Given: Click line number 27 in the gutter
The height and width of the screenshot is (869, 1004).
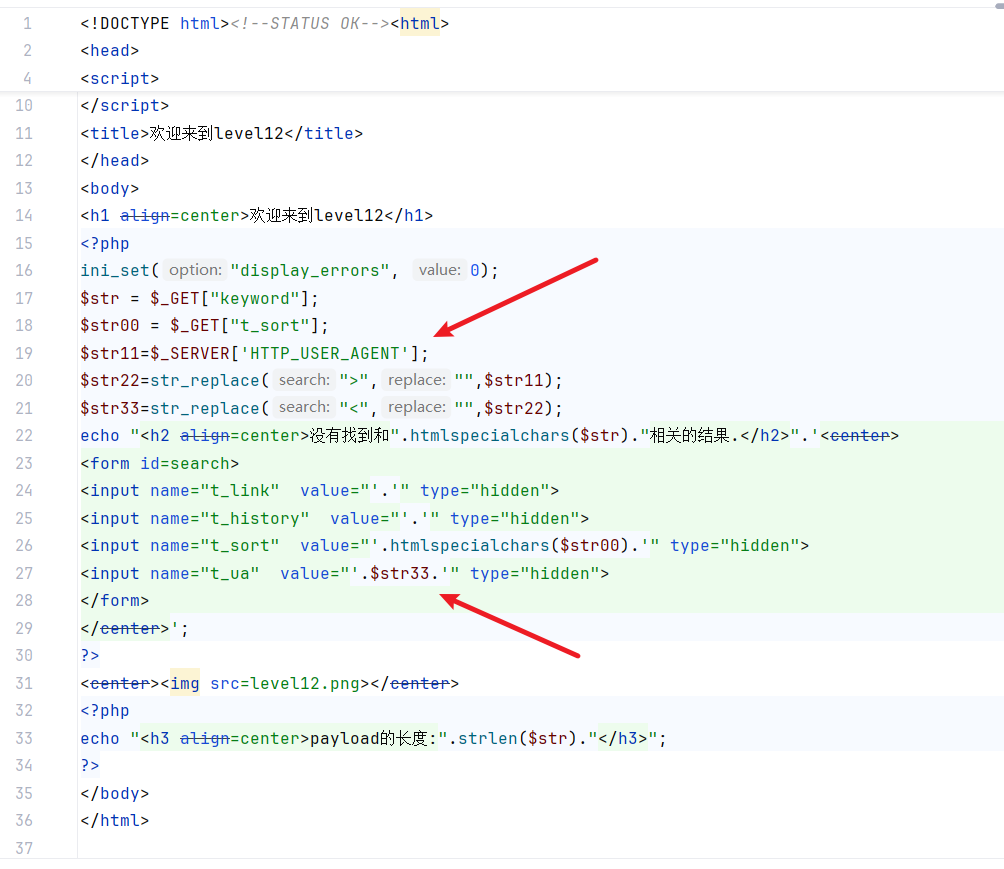Looking at the screenshot, I should [x=24, y=573].
